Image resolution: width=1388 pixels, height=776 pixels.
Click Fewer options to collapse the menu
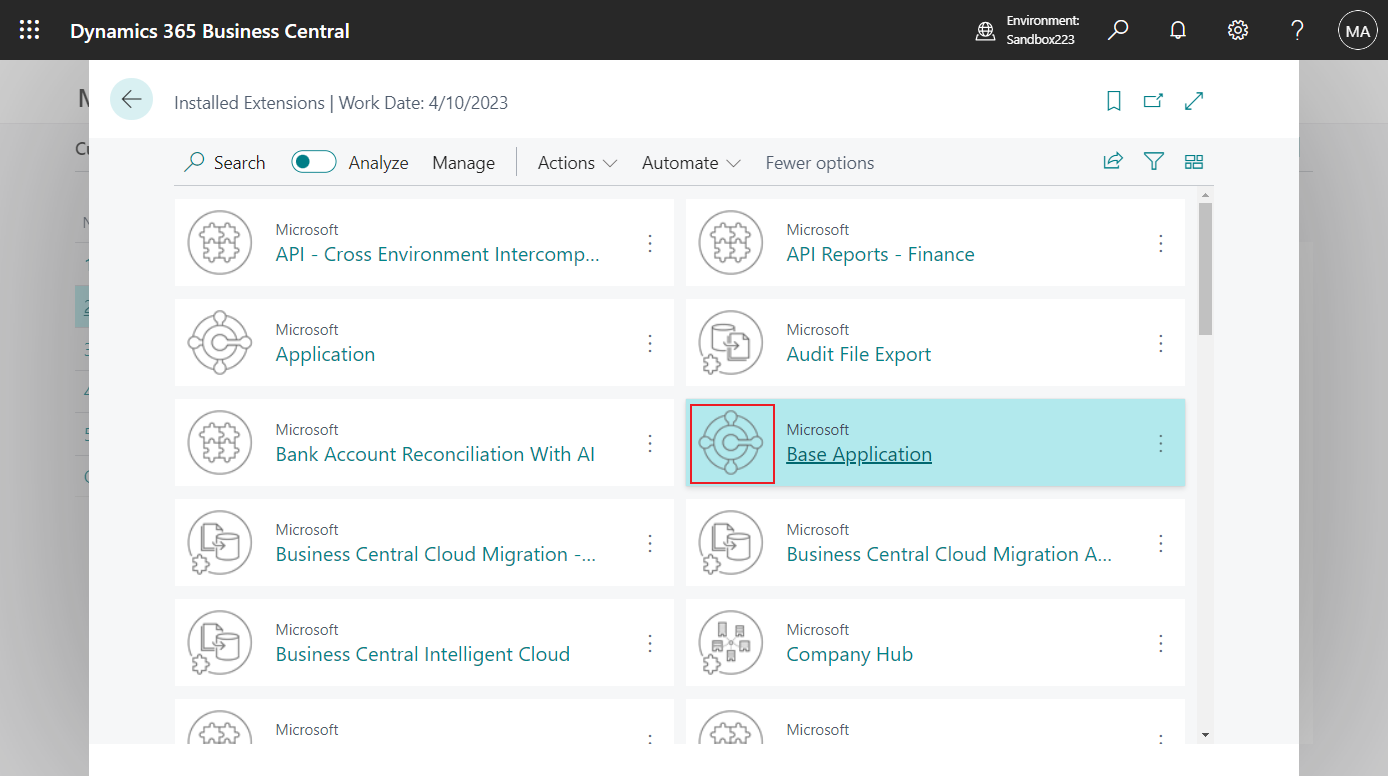click(x=819, y=162)
